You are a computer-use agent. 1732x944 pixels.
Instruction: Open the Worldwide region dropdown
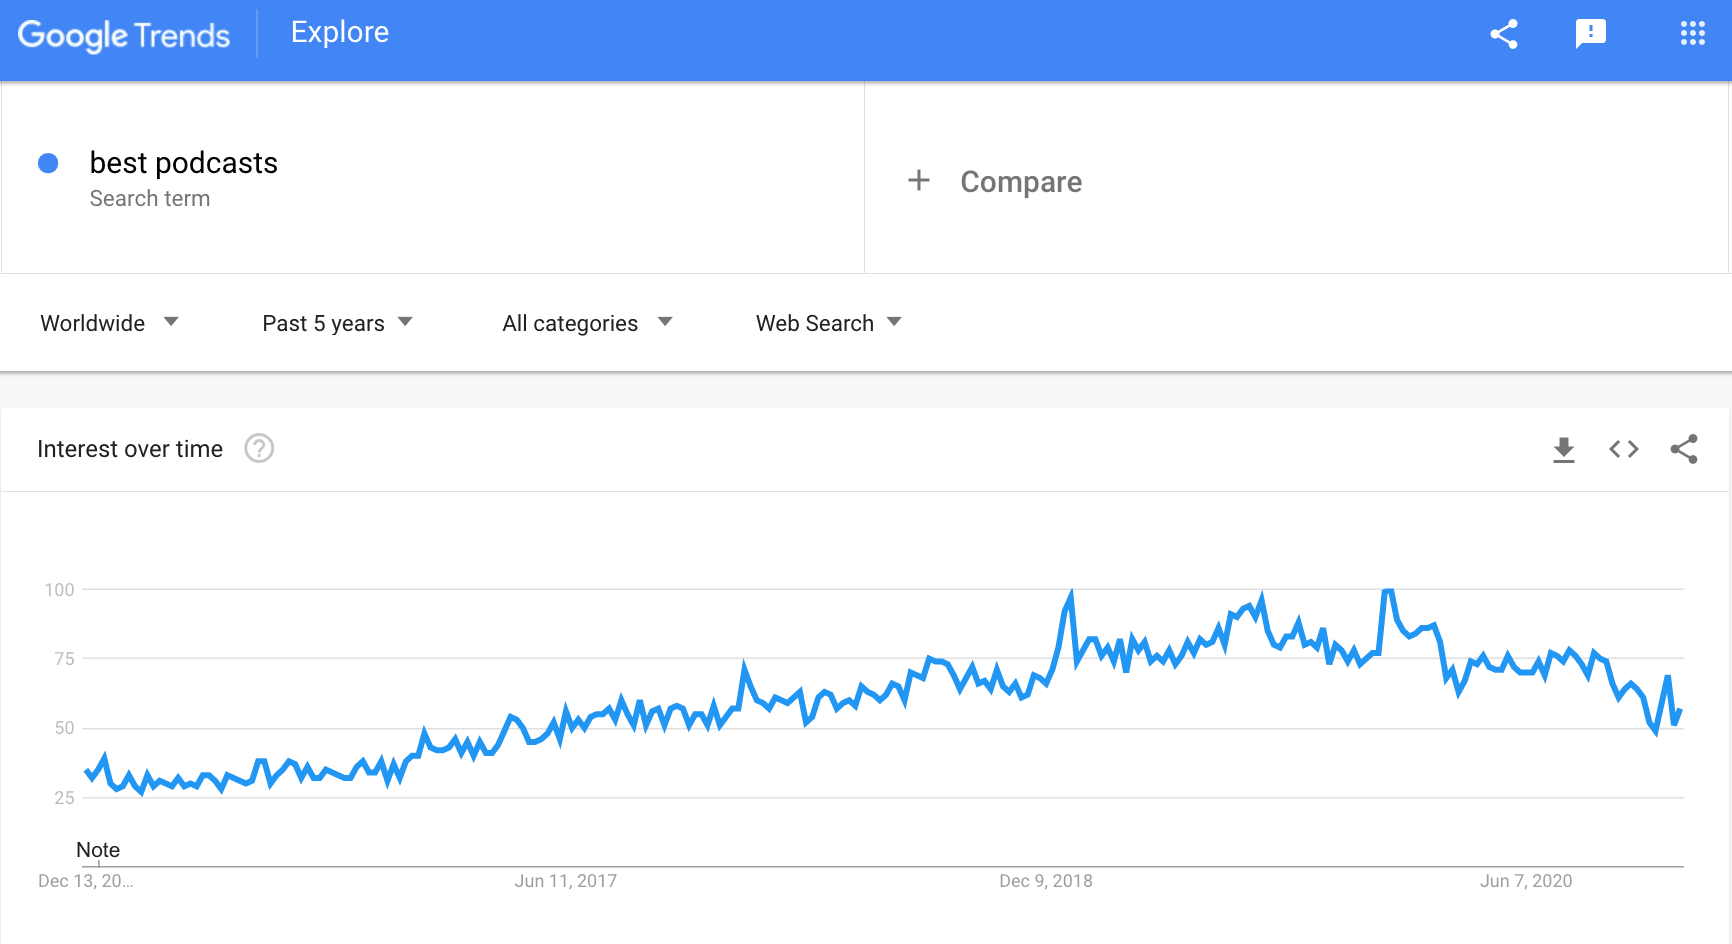click(109, 323)
